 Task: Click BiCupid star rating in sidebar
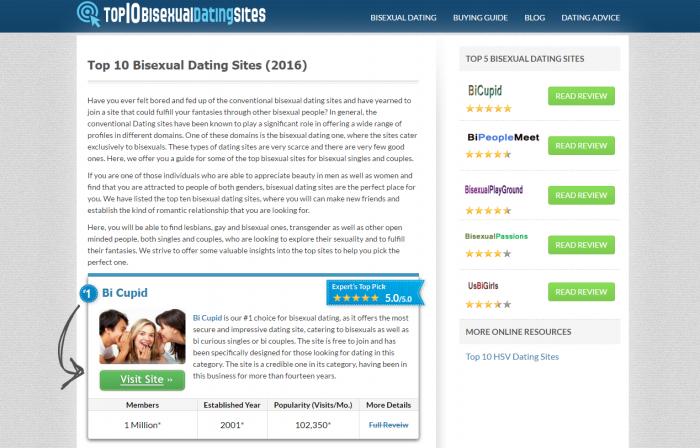488,108
